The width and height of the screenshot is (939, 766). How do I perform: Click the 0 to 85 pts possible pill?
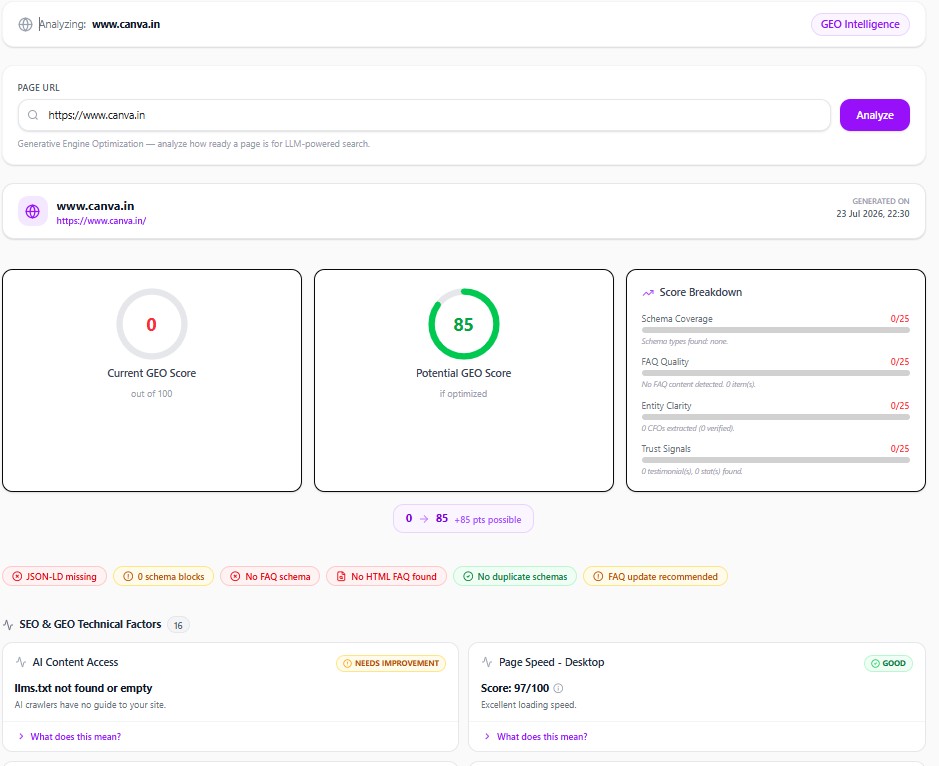click(x=463, y=519)
